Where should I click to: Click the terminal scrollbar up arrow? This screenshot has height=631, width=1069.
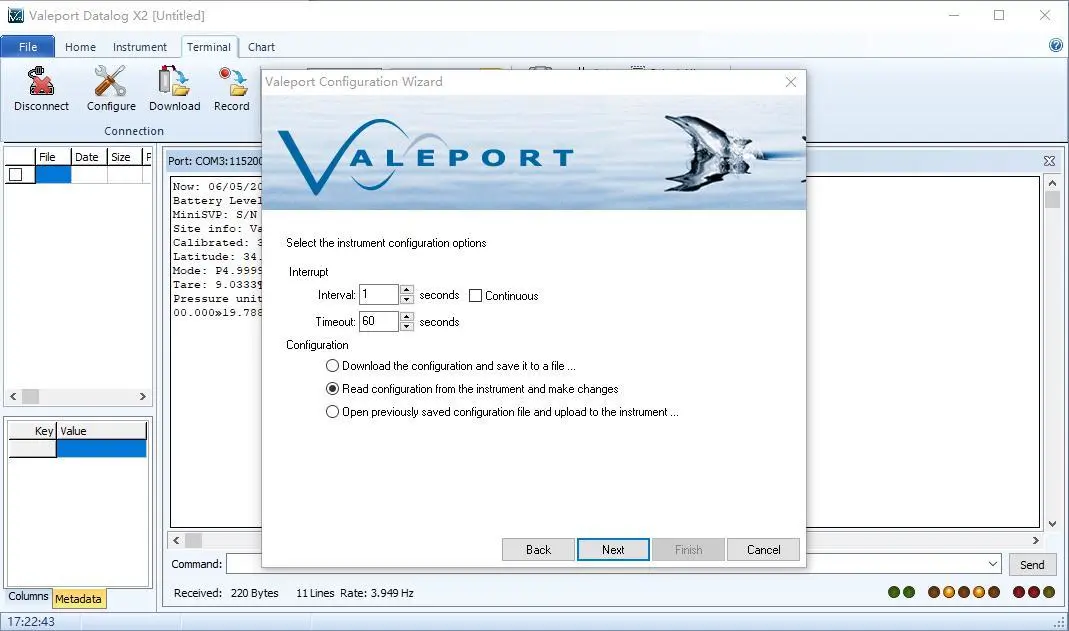click(1053, 183)
